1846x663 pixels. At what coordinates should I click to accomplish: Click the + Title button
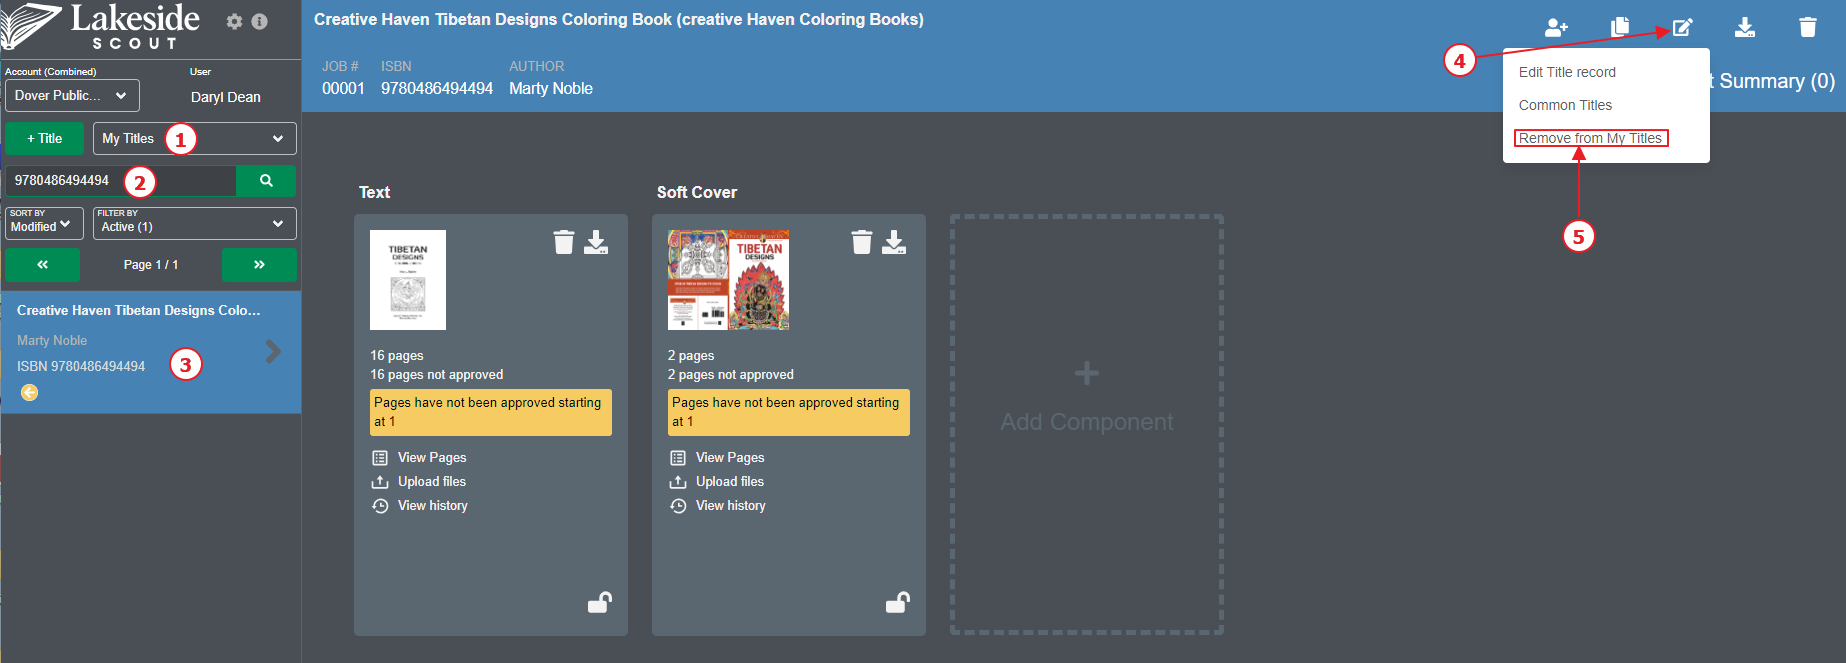[44, 138]
